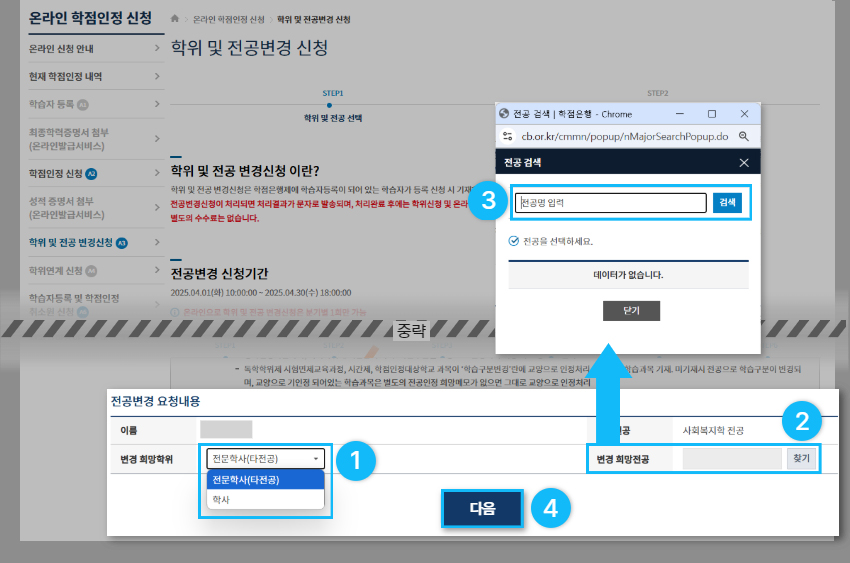Expand chevron beside 학점인정 신청
The height and width of the screenshot is (563, 850).
[157, 173]
